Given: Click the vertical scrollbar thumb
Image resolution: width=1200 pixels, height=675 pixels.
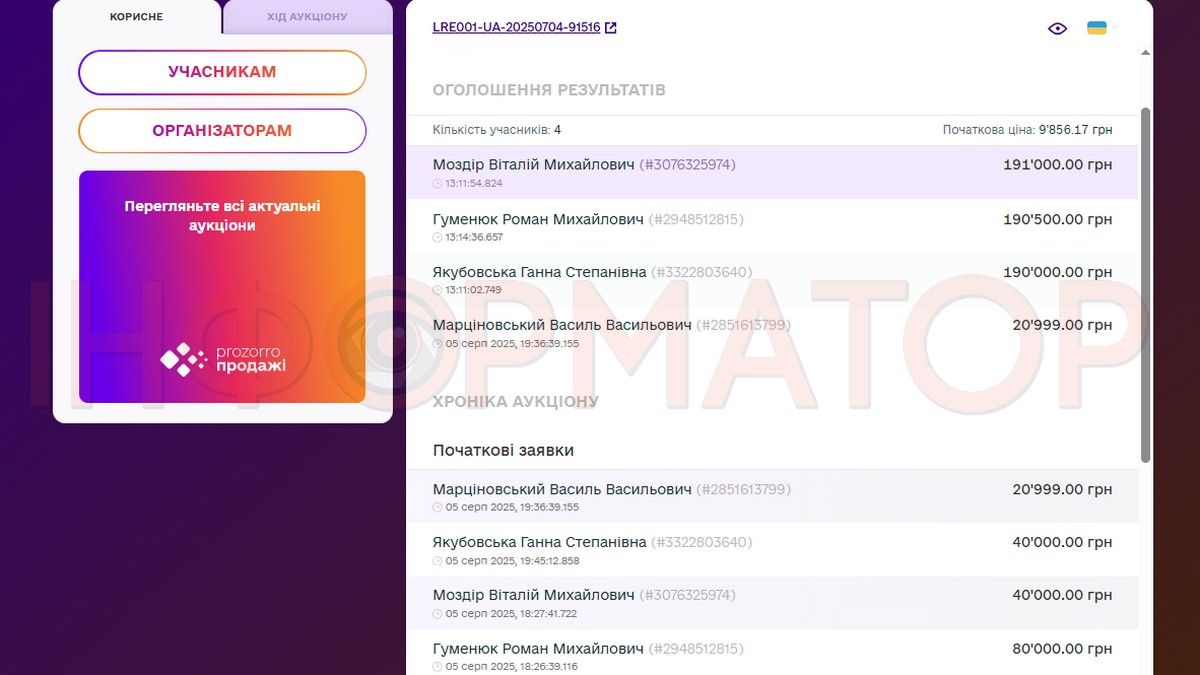Looking at the screenshot, I should [1145, 285].
